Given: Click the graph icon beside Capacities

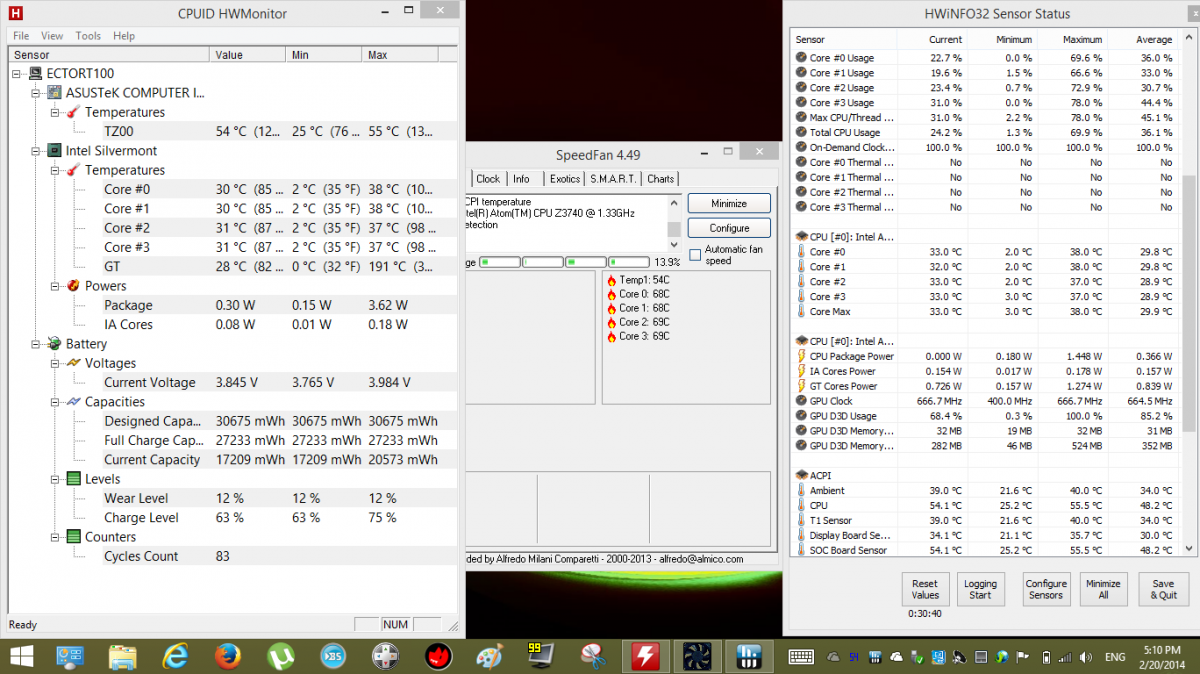Looking at the screenshot, I should [74, 402].
